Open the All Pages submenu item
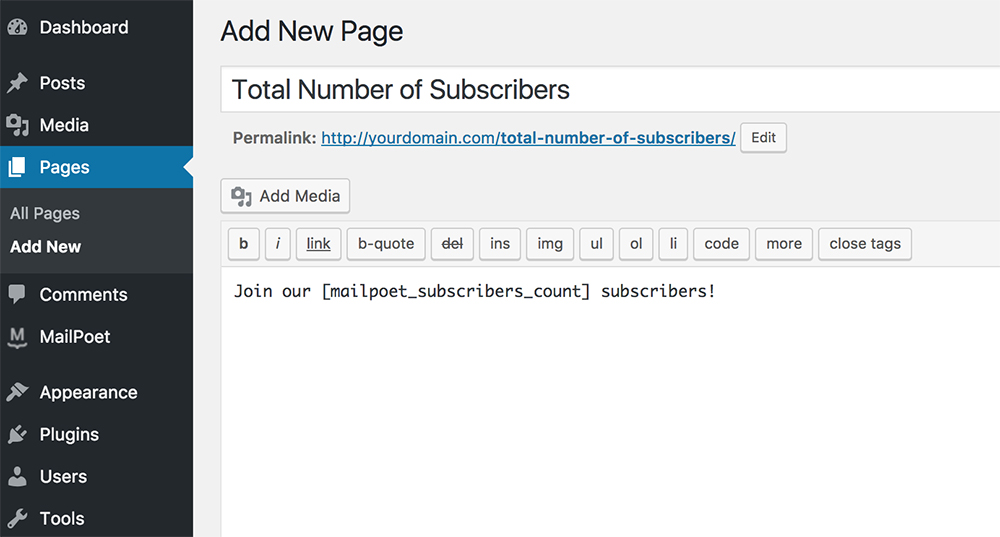 click(45, 213)
